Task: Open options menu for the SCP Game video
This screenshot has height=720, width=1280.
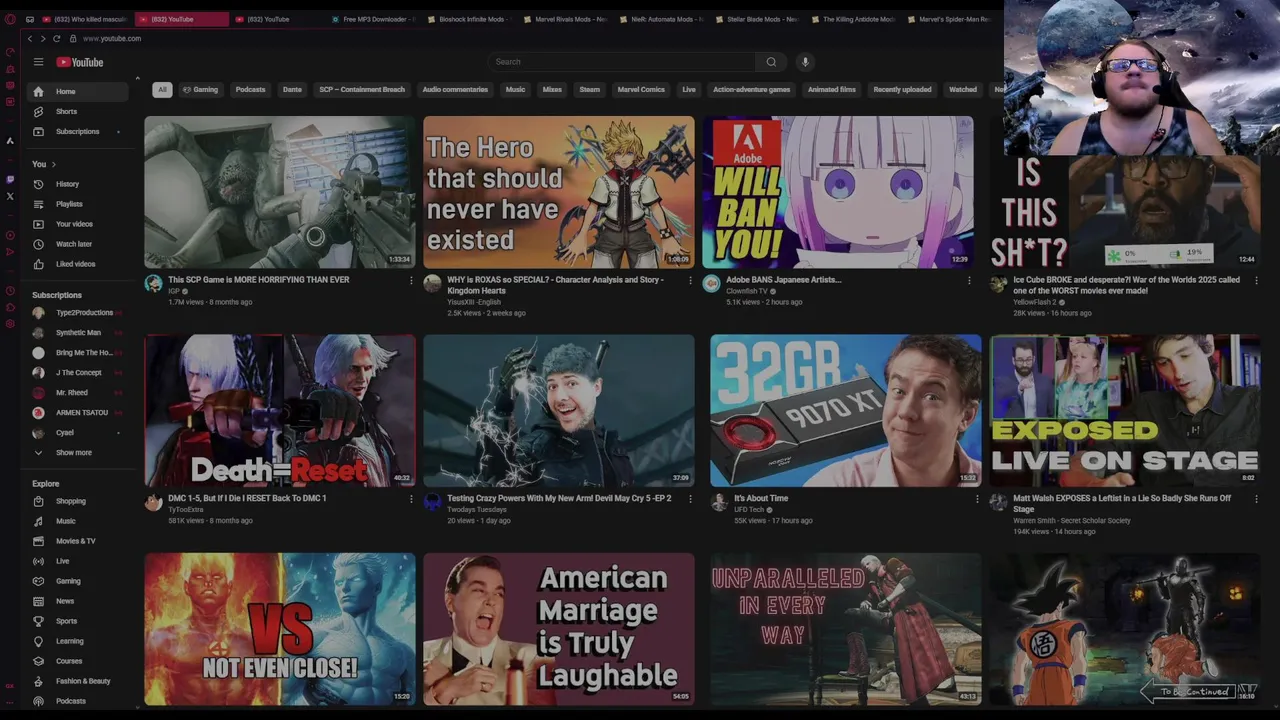Action: (411, 281)
